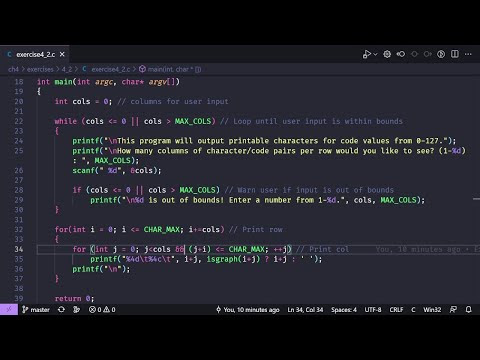Toggle file blame circular icon in toolbar

(441, 54)
